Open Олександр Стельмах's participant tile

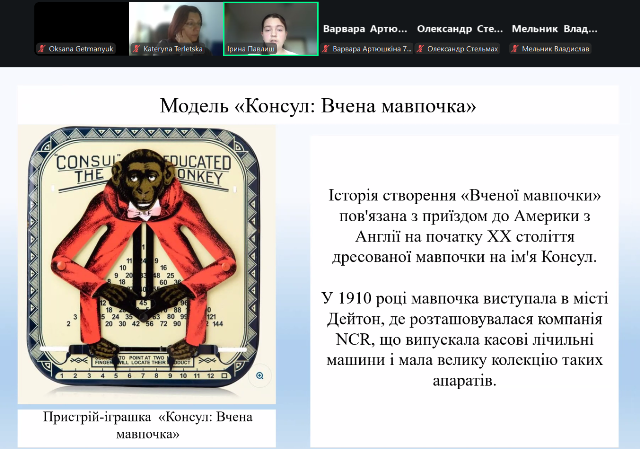coord(460,29)
